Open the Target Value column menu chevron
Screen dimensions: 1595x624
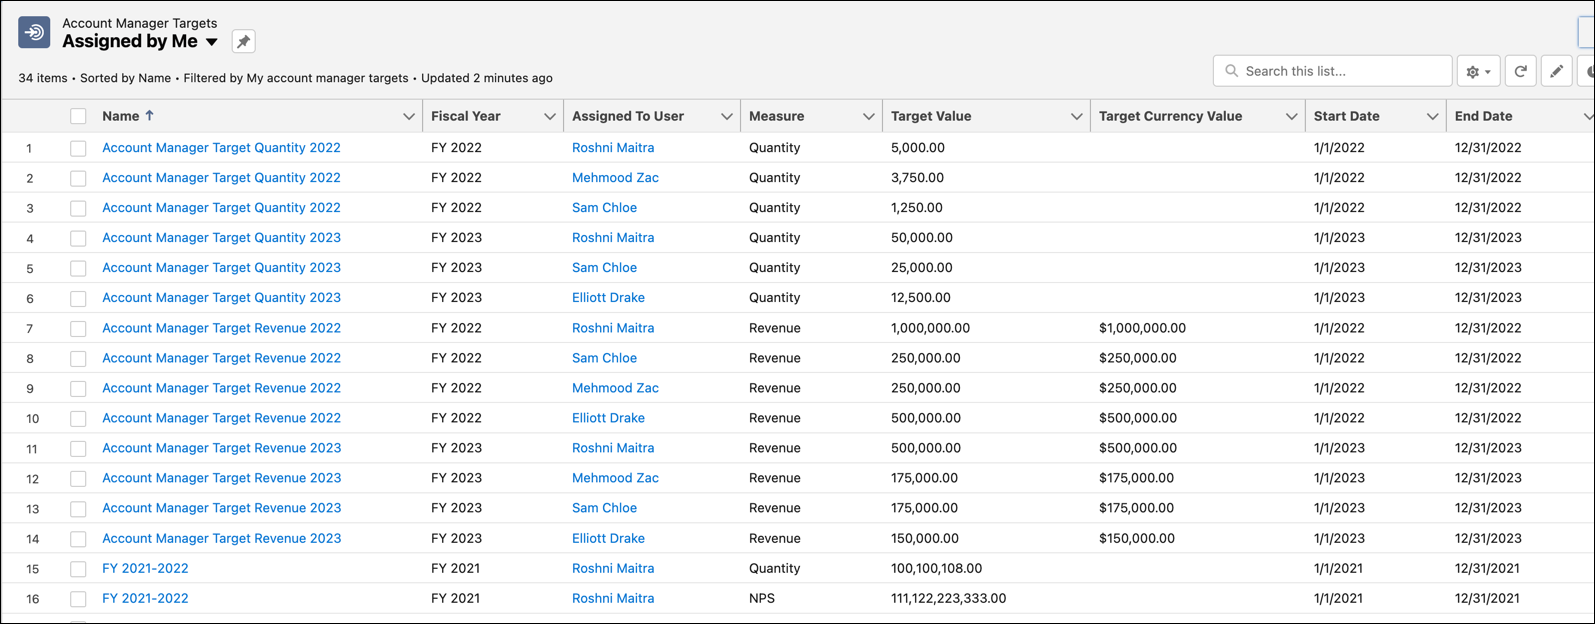click(x=1076, y=117)
